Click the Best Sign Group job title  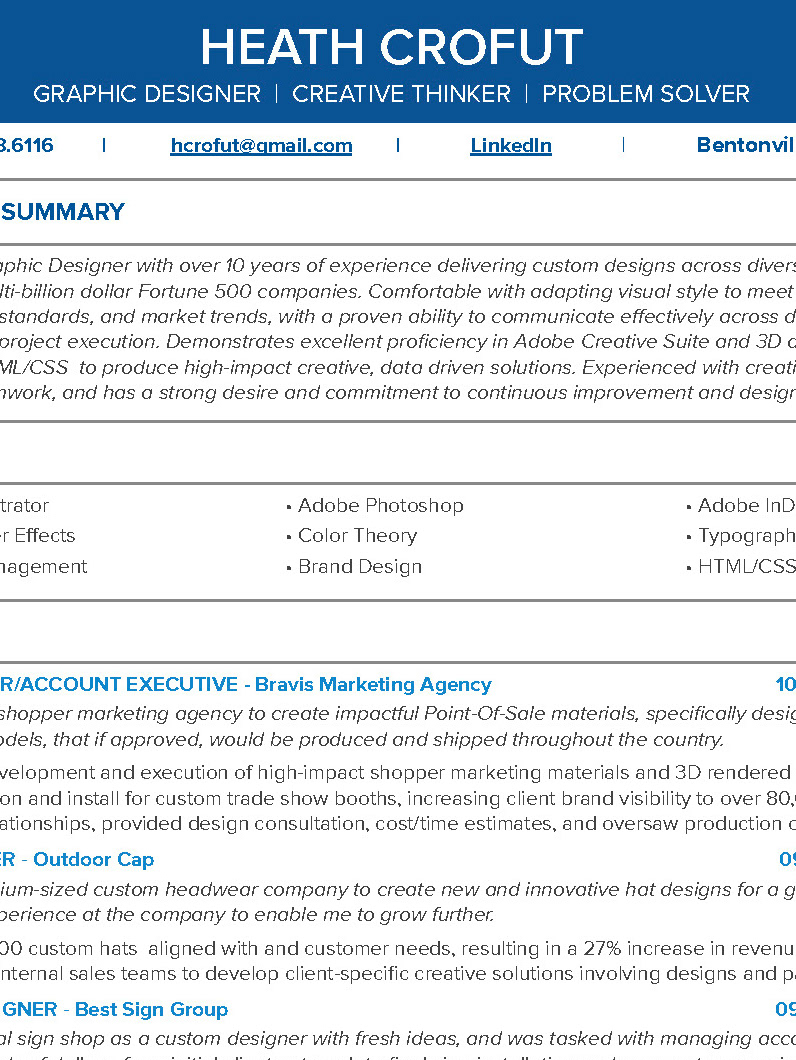tap(114, 1009)
